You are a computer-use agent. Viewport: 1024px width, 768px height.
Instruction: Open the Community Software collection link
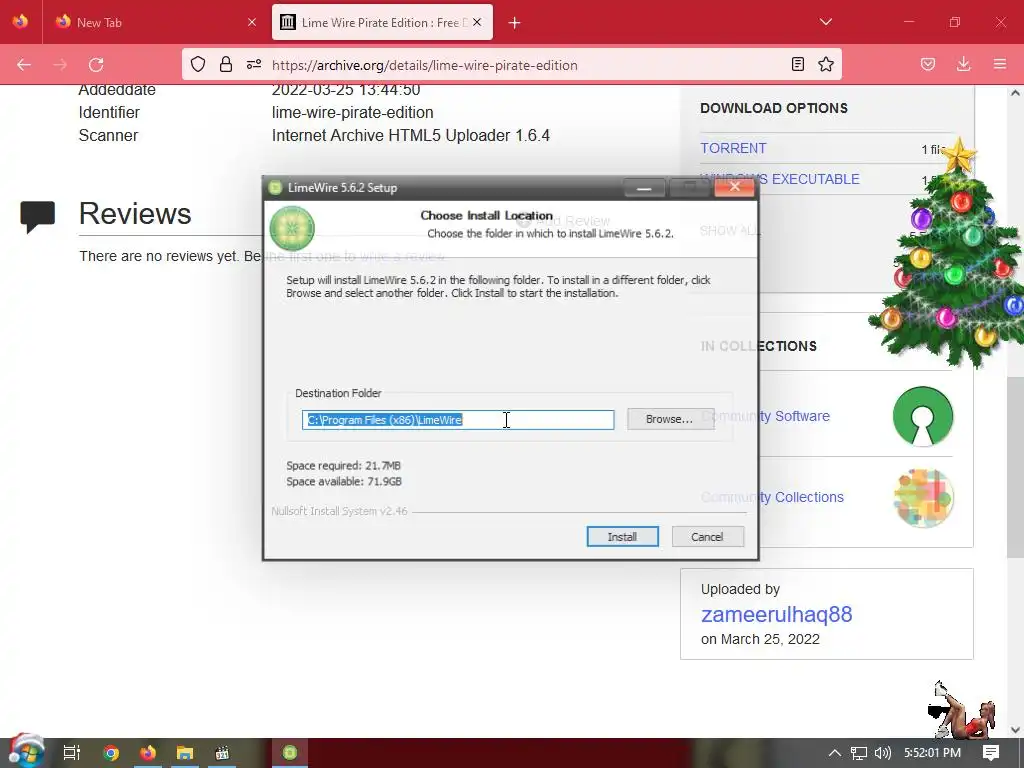(765, 416)
